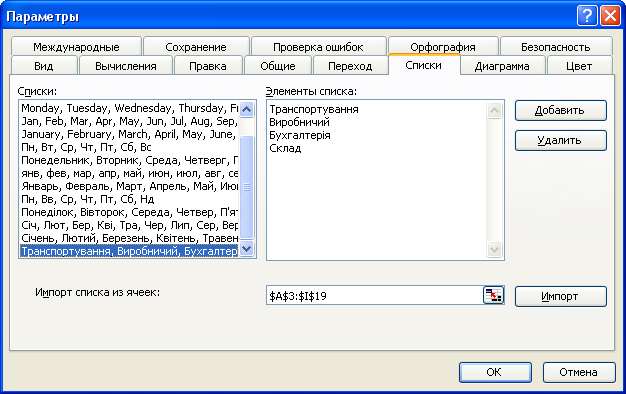
Task: Select the Monday, Tuesday, Wednesday list
Action: 129,108
